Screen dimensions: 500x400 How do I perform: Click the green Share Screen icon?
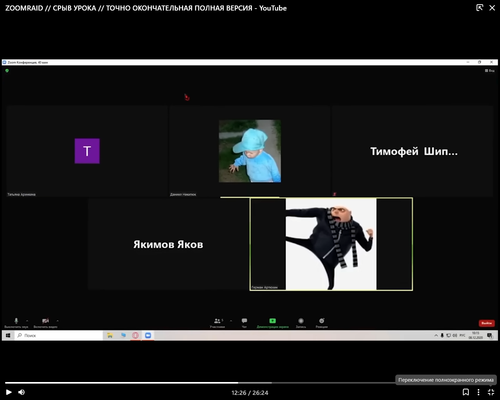click(x=273, y=321)
